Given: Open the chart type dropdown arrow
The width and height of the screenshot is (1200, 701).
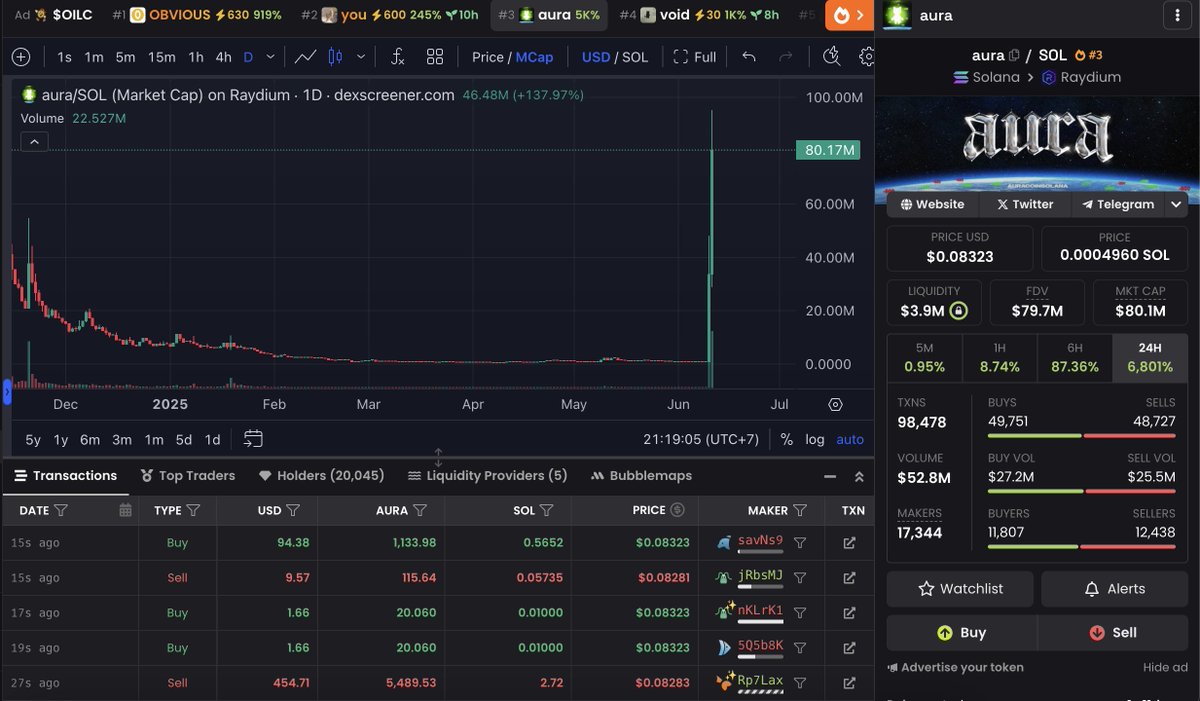Looking at the screenshot, I should [x=361, y=57].
